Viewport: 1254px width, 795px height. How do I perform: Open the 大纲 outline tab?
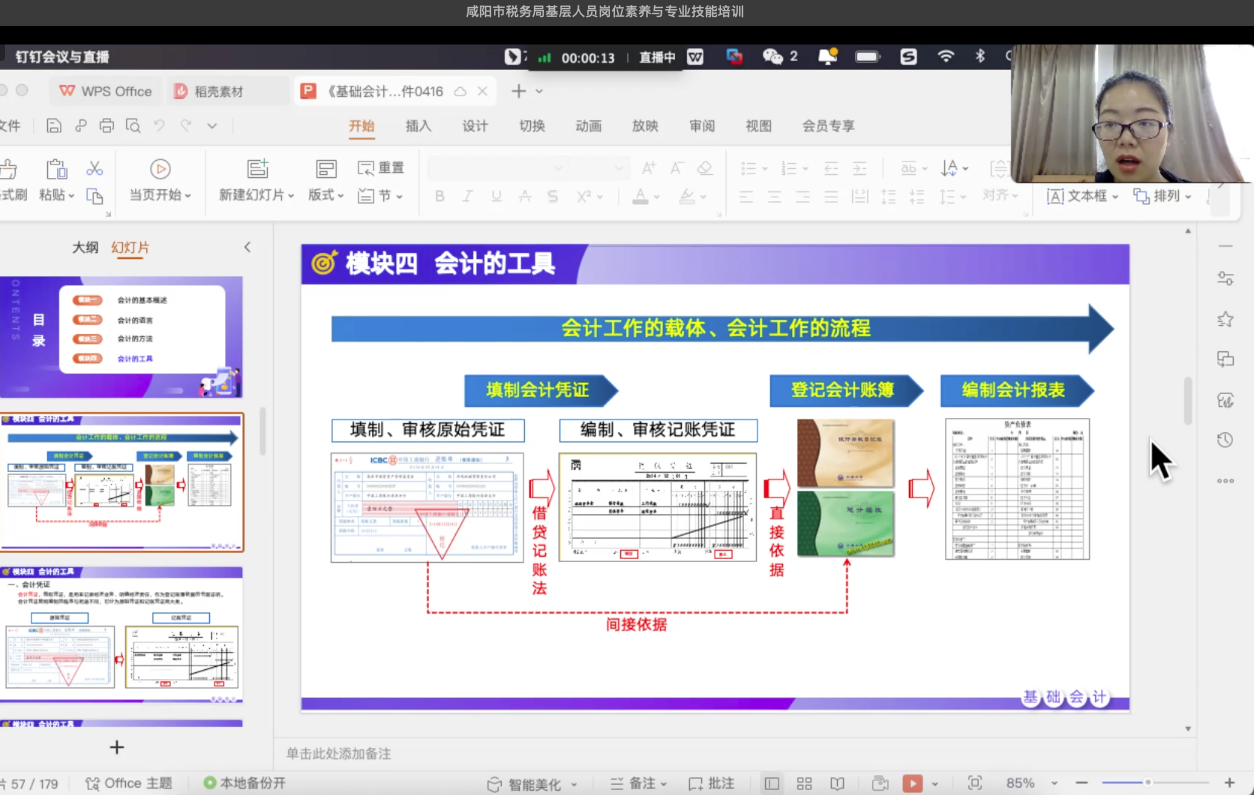[x=85, y=247]
